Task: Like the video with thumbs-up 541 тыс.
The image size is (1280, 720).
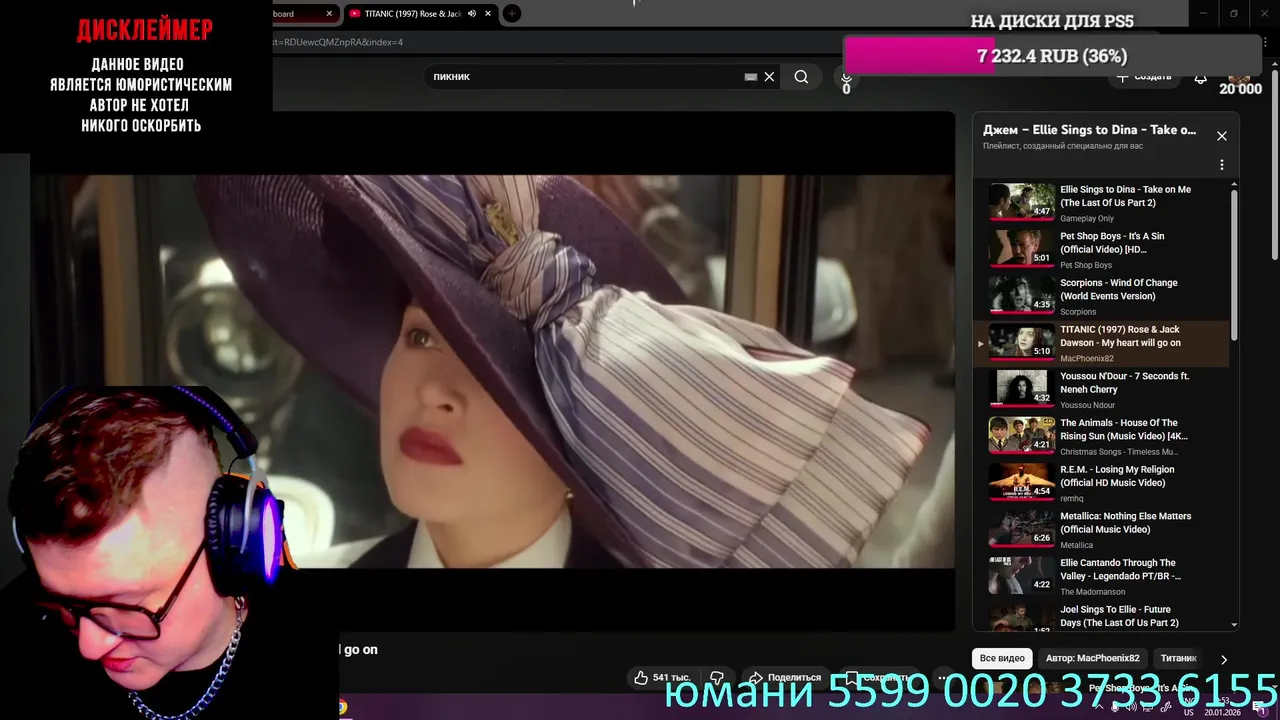Action: click(662, 677)
